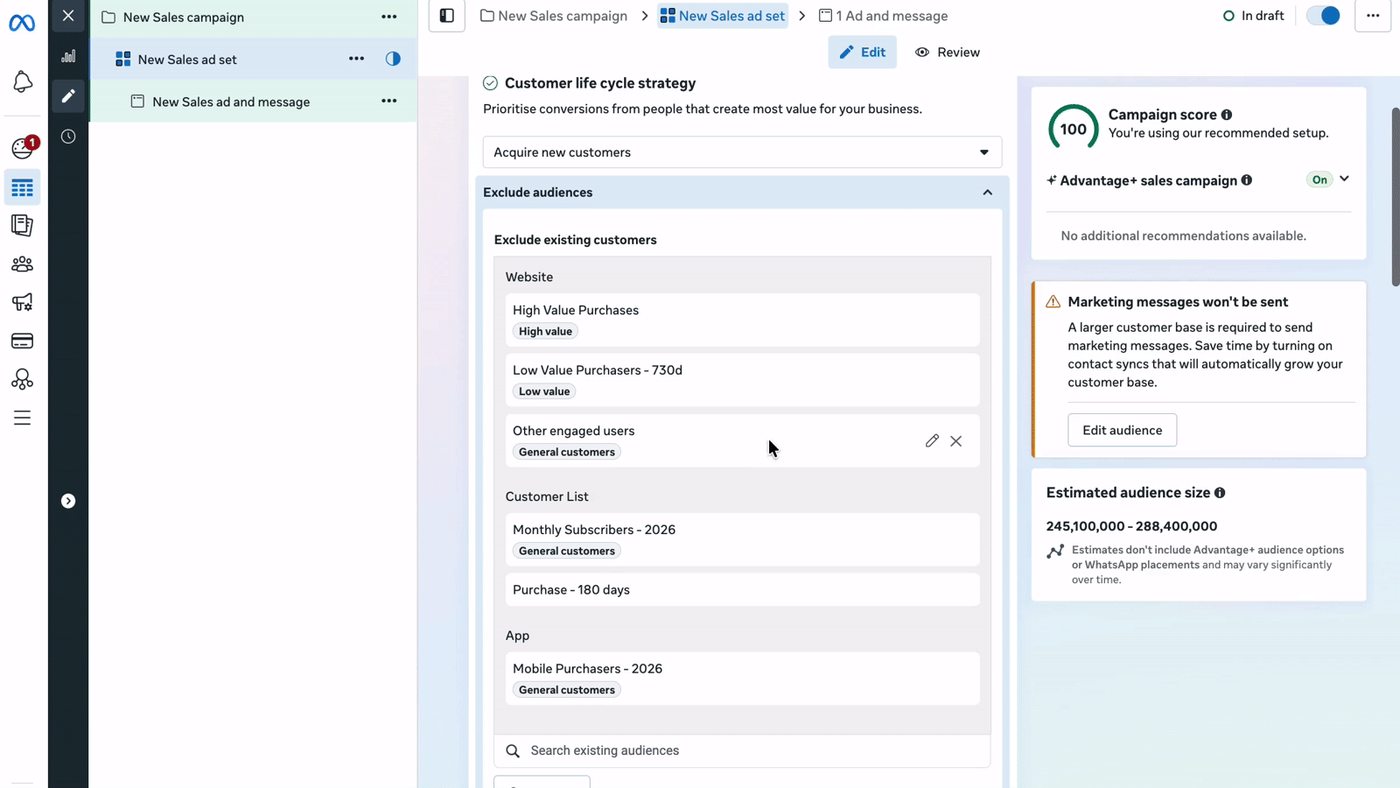Open notifications bell in left rail

click(22, 82)
